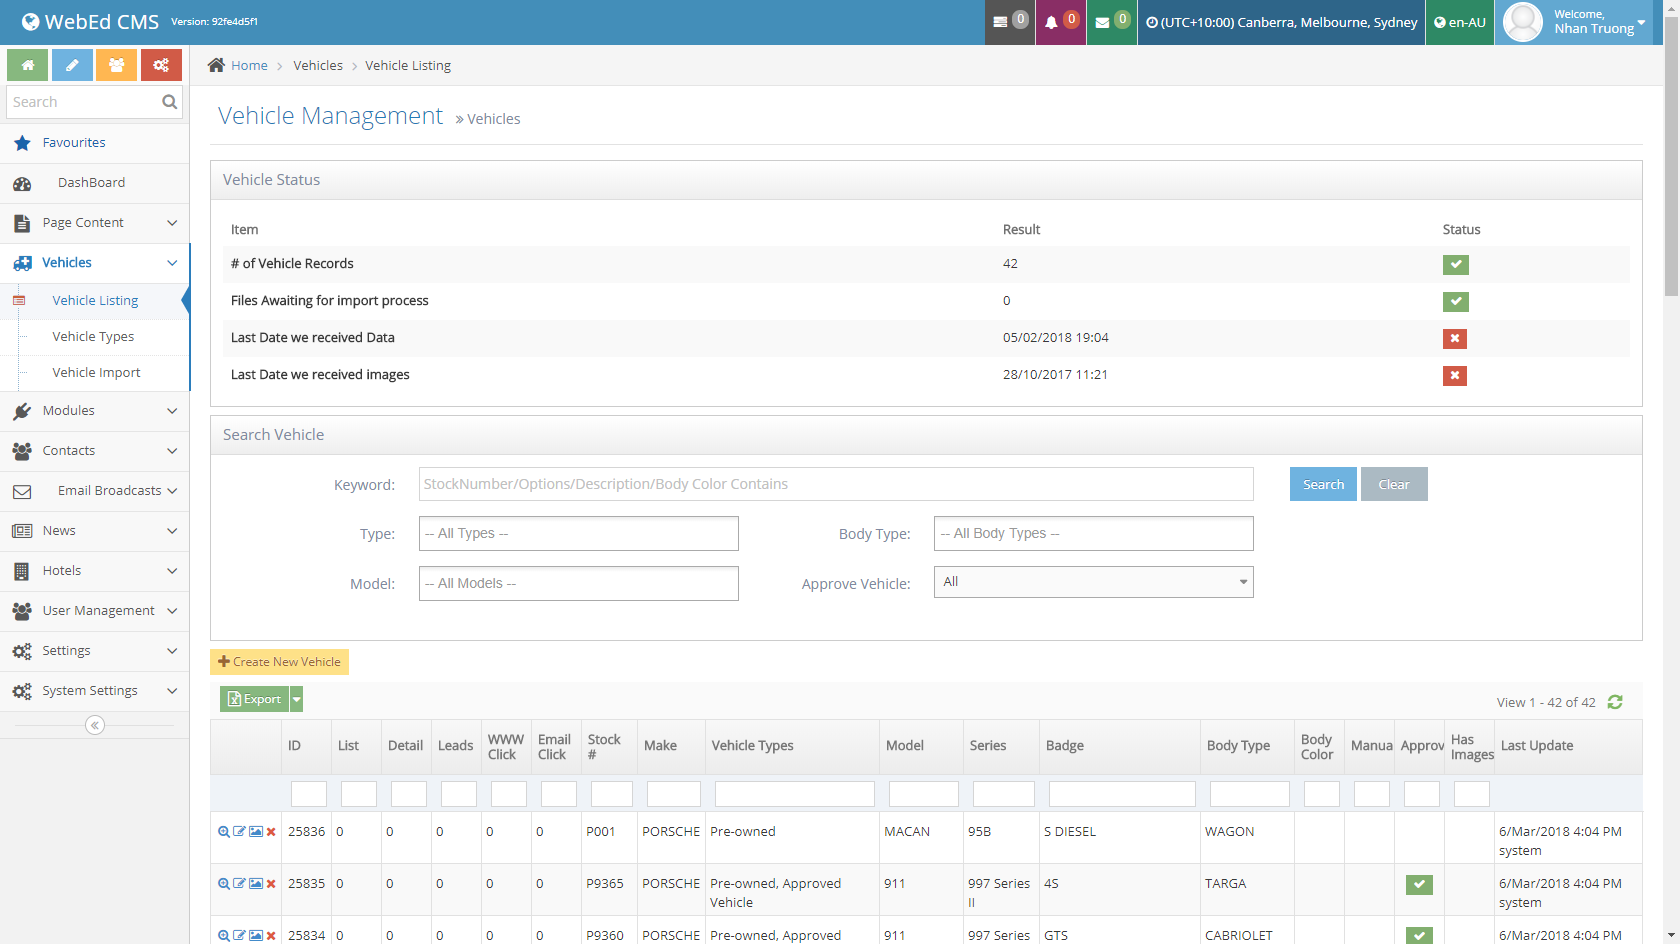Click the approved checkmark for vehicle 25835
Image resolution: width=1680 pixels, height=944 pixels.
tap(1419, 884)
